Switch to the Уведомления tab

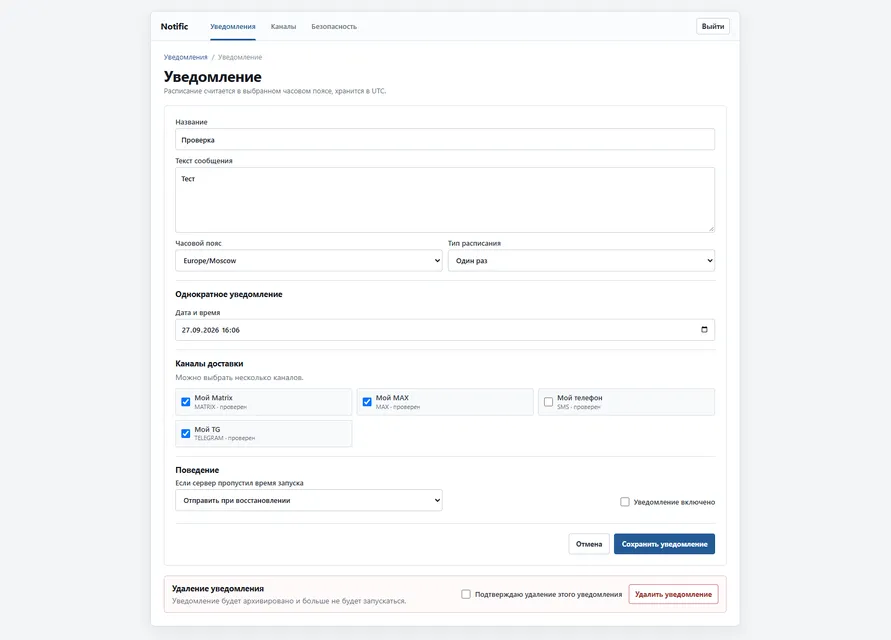[x=233, y=27]
